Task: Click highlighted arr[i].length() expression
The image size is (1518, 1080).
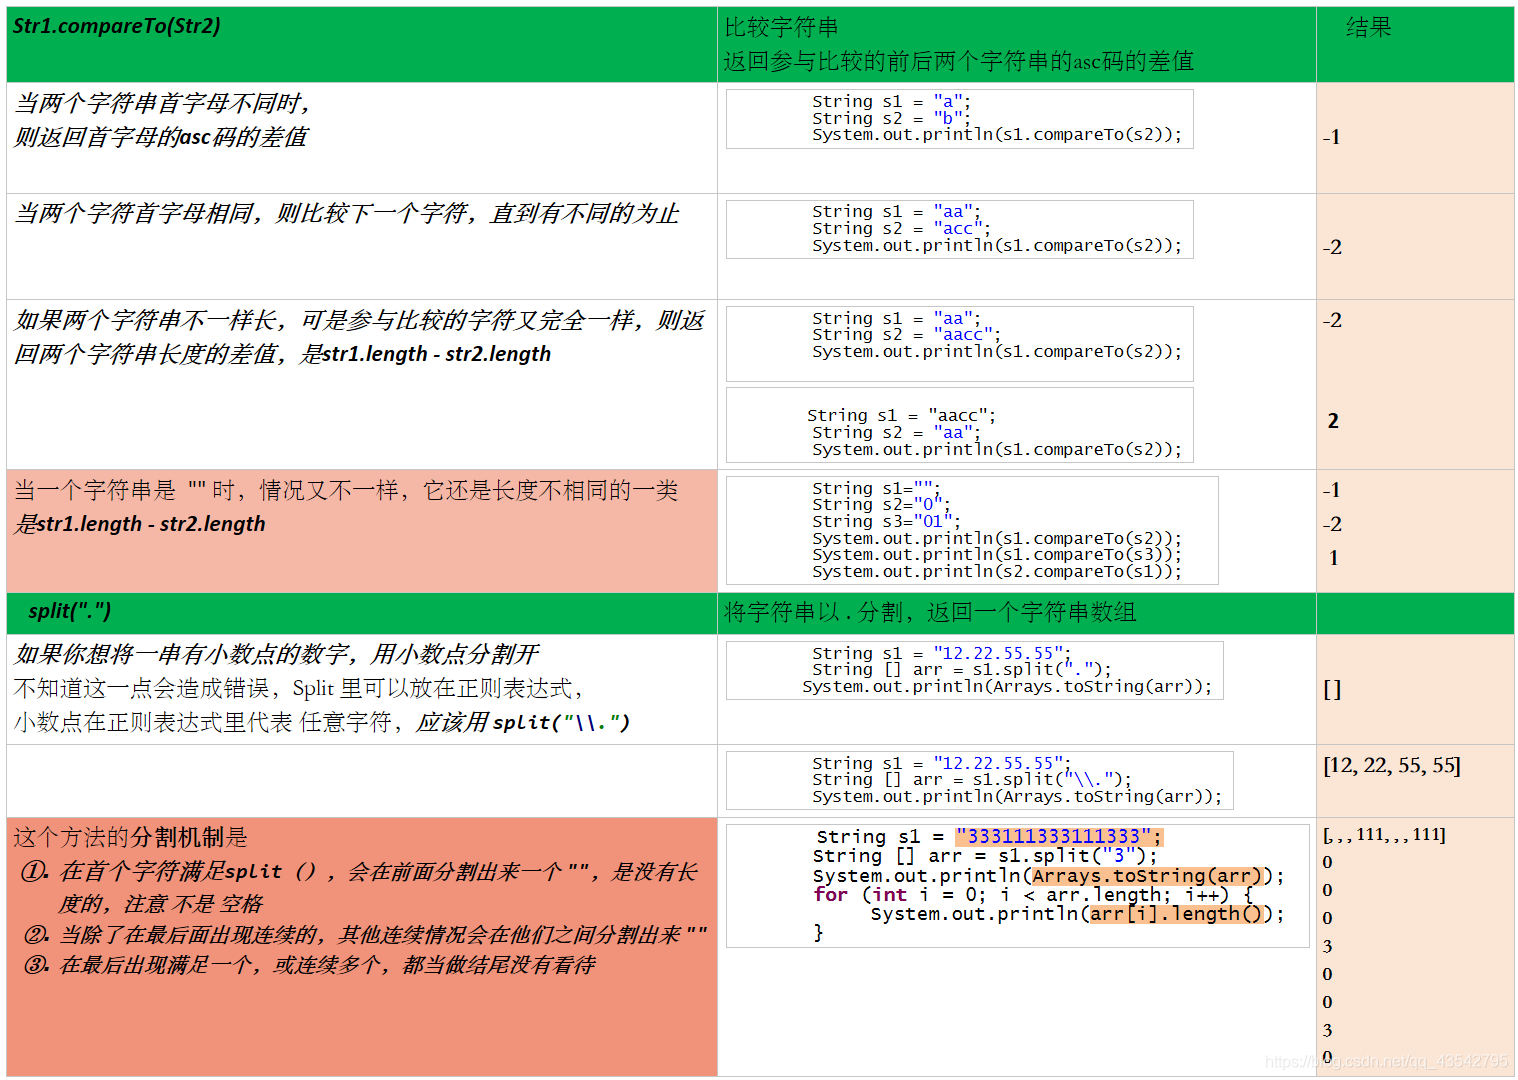Action: click(1178, 914)
